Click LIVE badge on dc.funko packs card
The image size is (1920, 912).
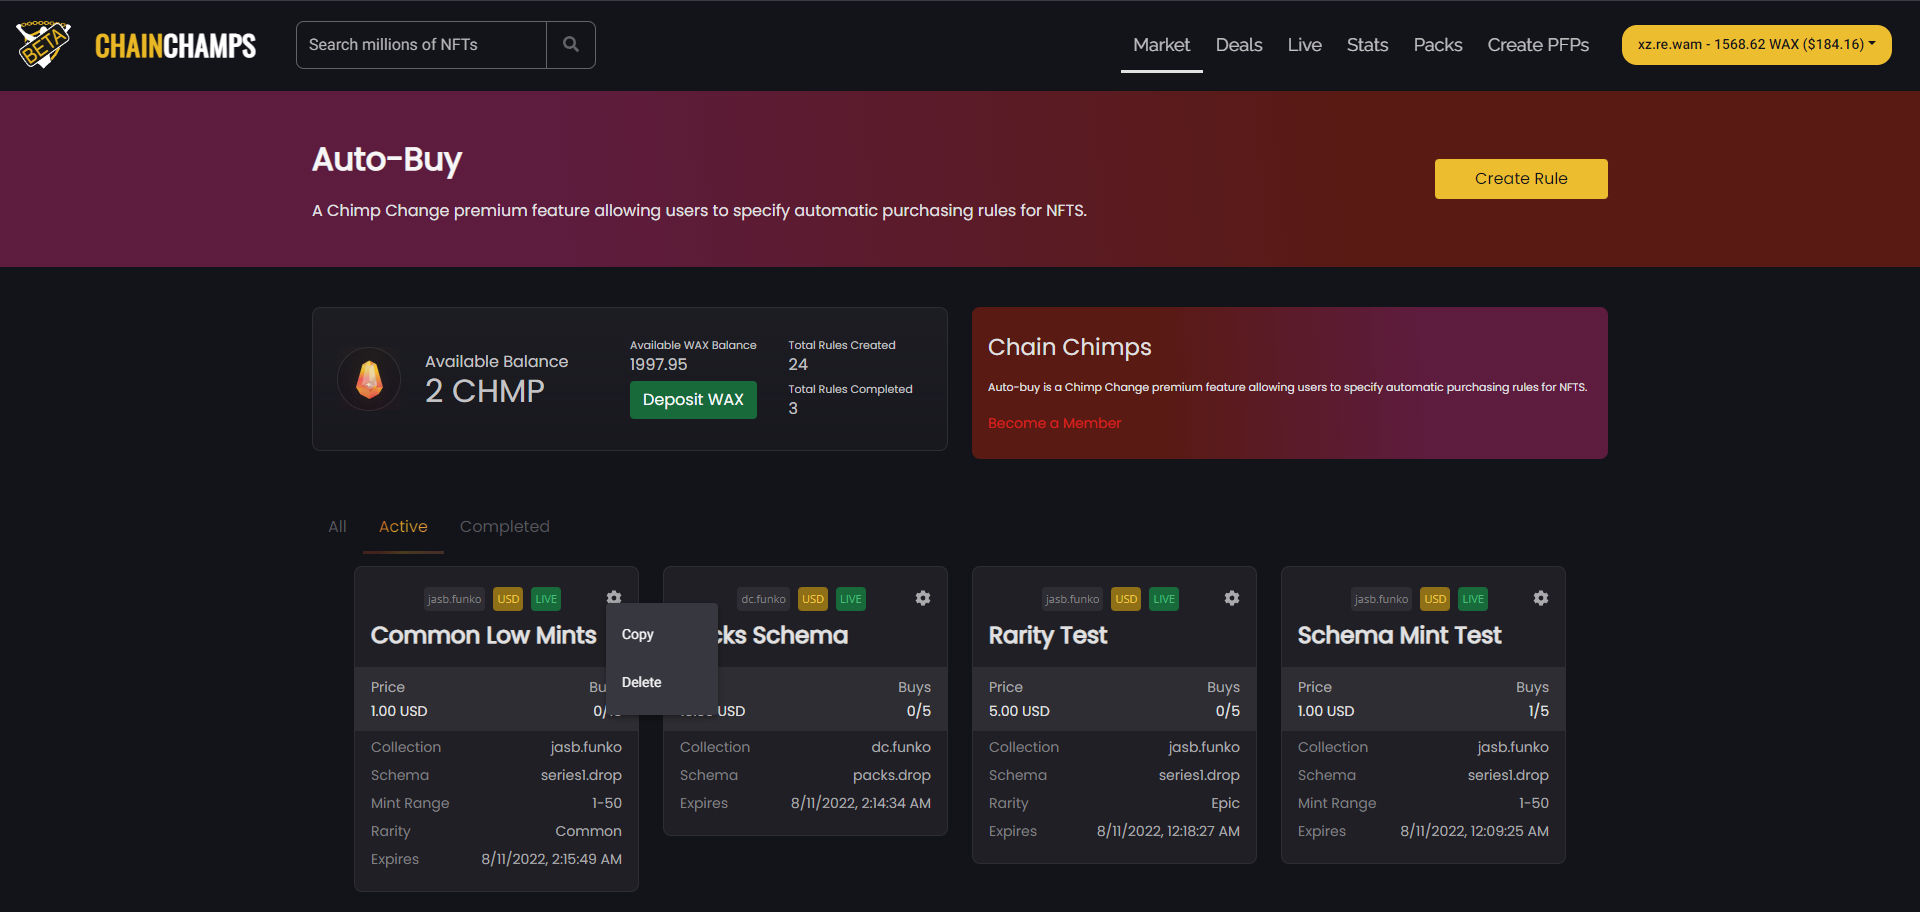pos(851,599)
